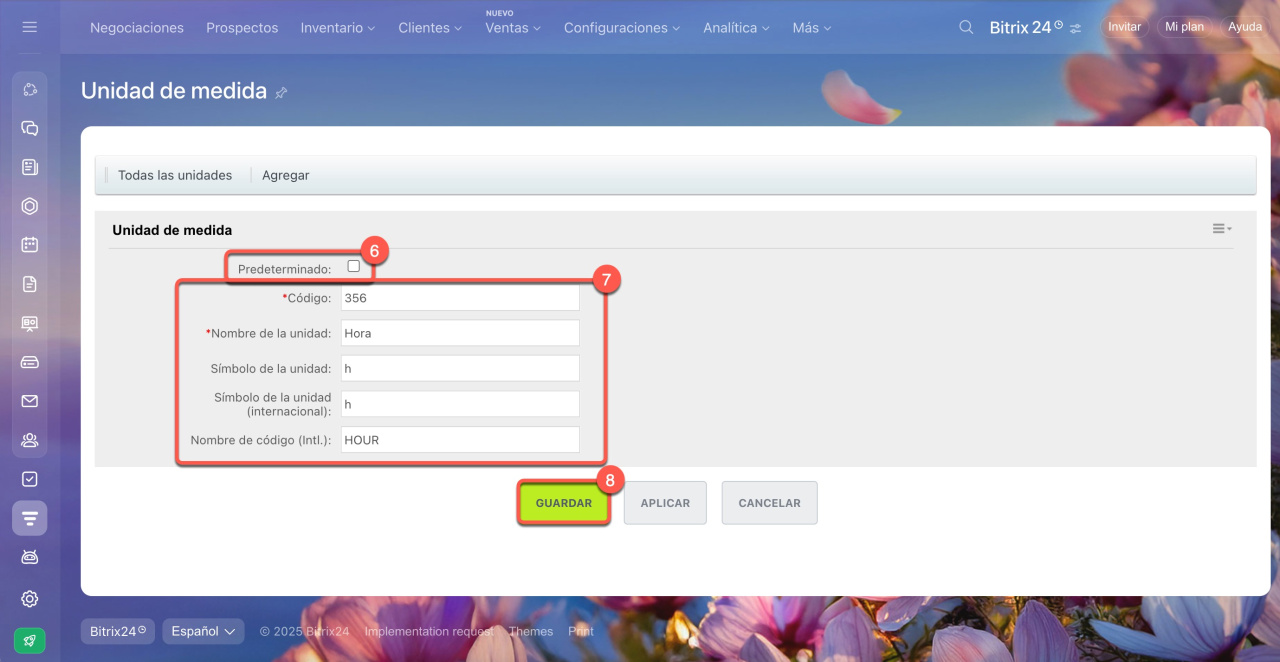The width and height of the screenshot is (1280, 662).
Task: Click the search magnifier icon
Action: pos(966,27)
